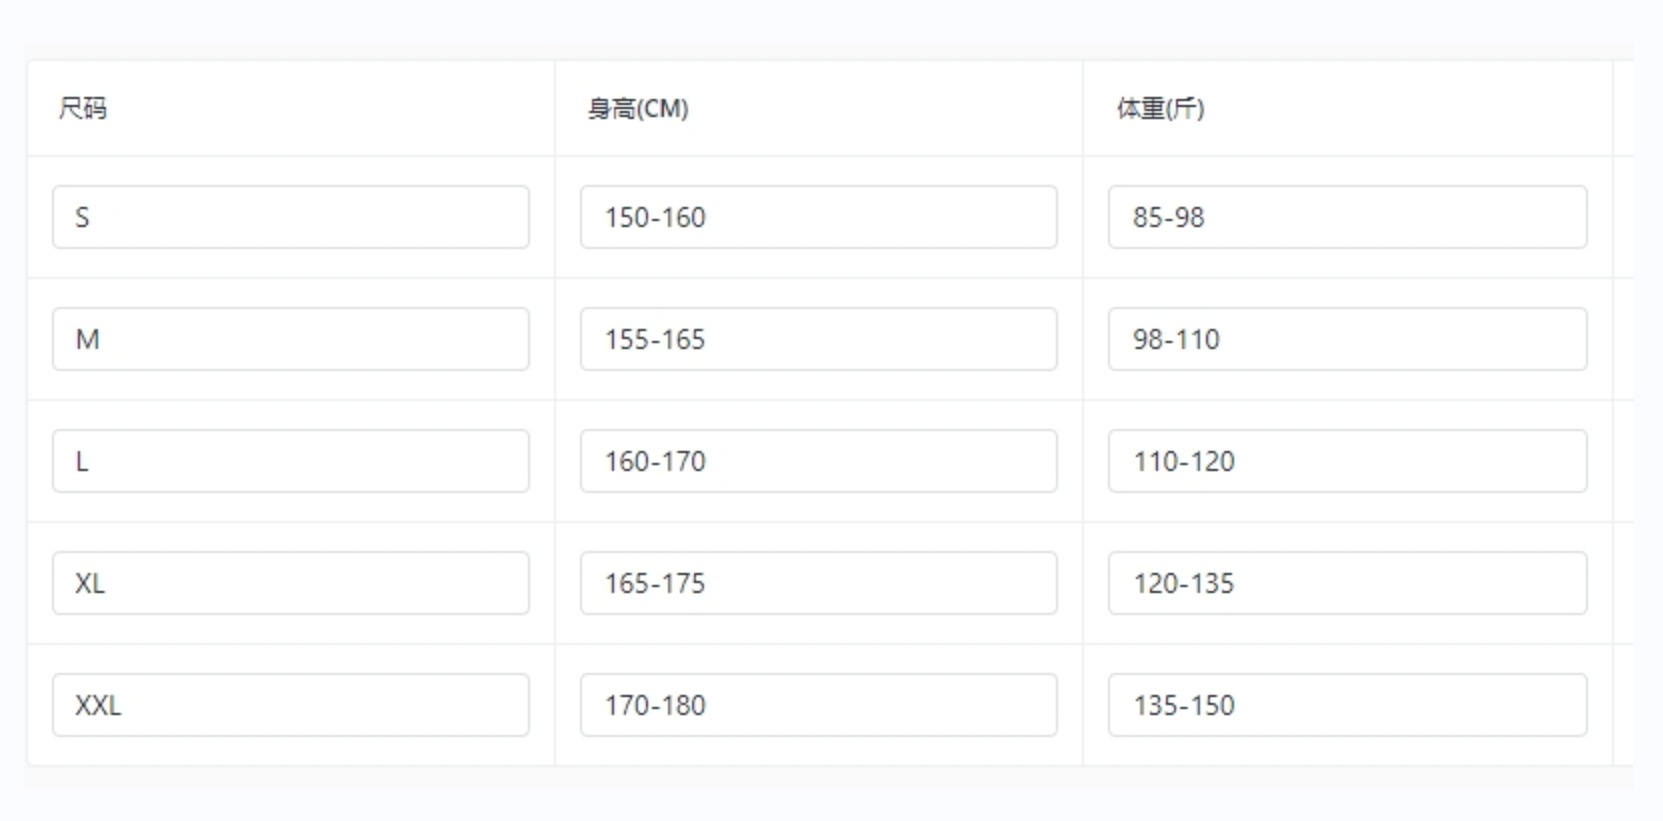
Task: Click the 体重(斤) column header
Action: pyautogui.click(x=1160, y=108)
